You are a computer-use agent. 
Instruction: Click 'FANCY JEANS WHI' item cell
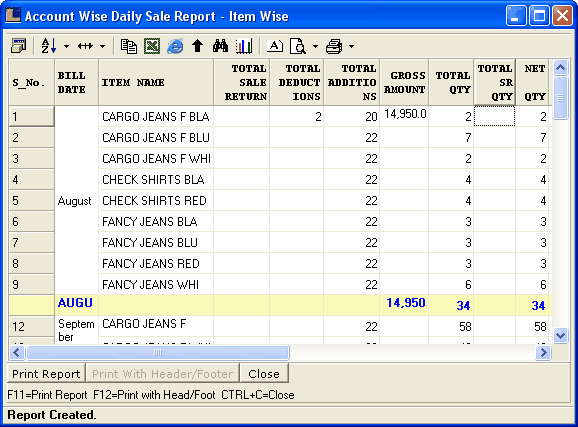tap(156, 285)
